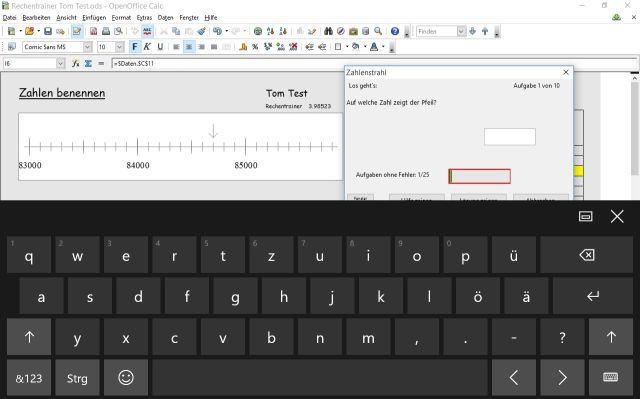This screenshot has width=640, height=399.
Task: Toggle Bold (F) formatting
Action: (135, 47)
